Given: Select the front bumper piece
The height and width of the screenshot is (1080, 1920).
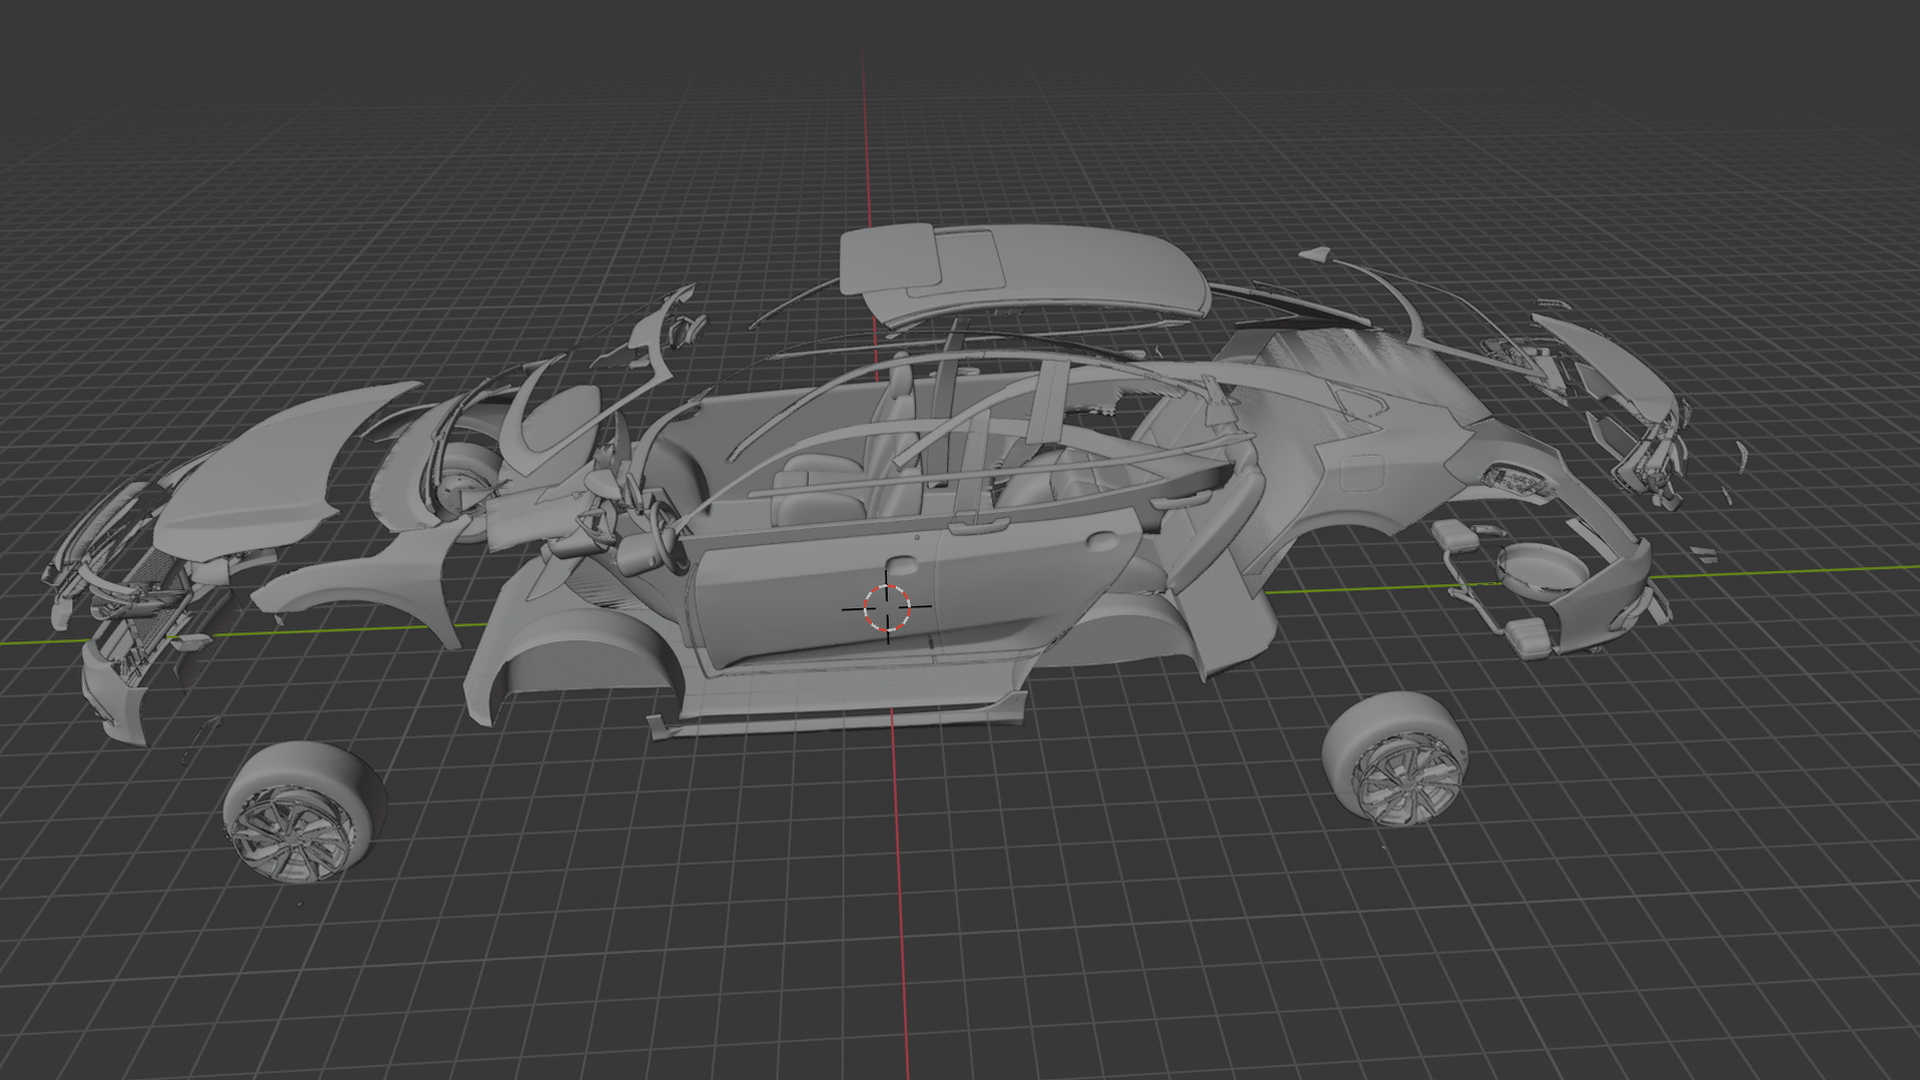Looking at the screenshot, I should tap(113, 697).
